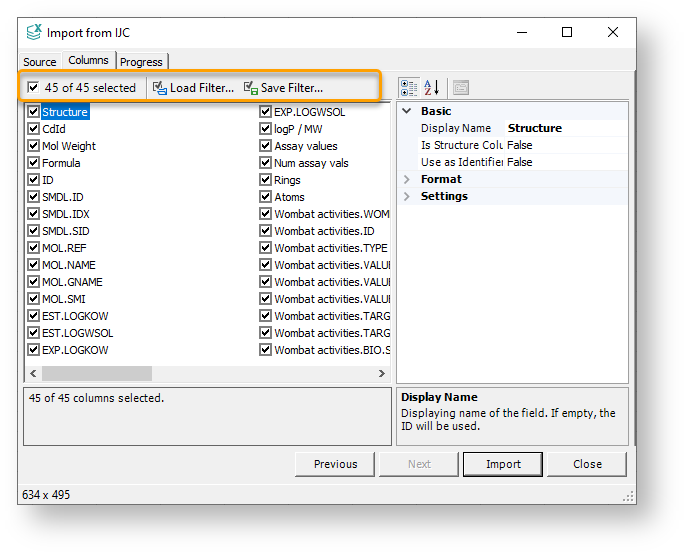
Task: Collapse the Basic property category
Action: point(407,112)
